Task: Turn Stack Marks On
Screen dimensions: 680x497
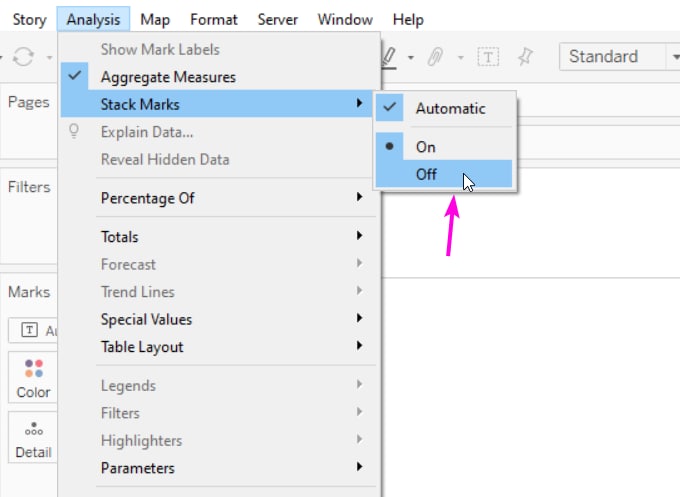Action: click(x=445, y=147)
